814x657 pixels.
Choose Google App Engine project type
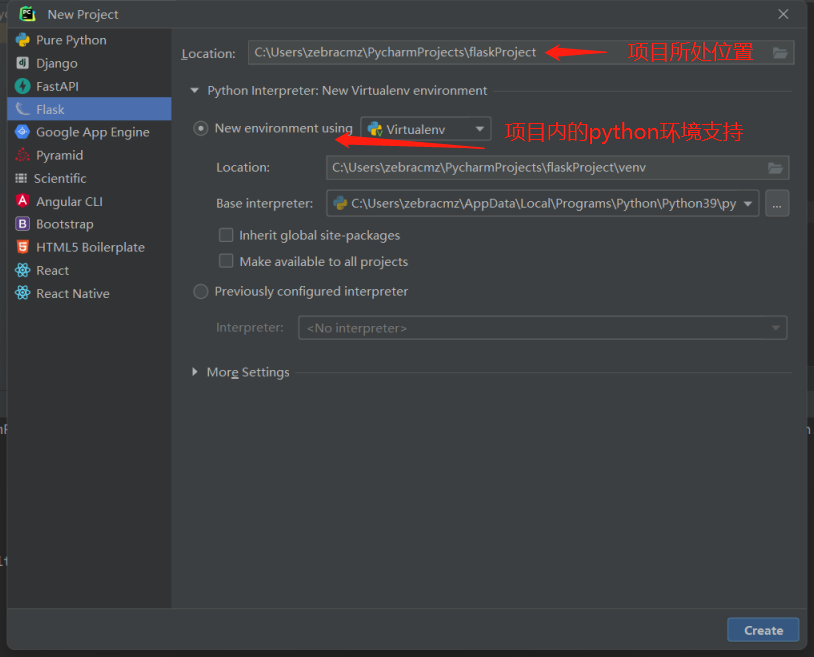coord(89,132)
